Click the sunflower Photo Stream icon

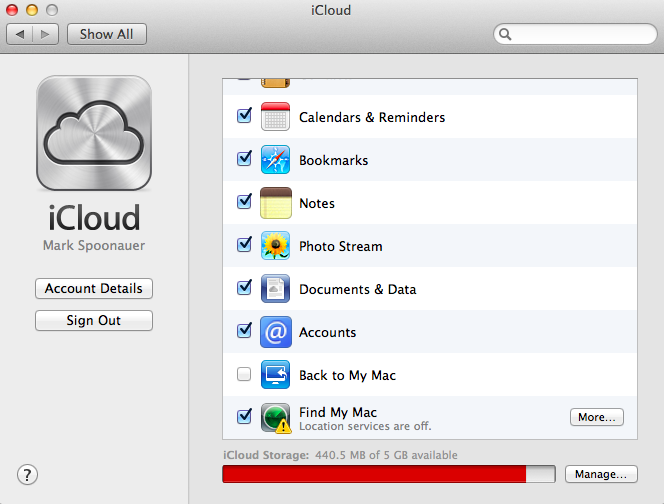(x=275, y=246)
